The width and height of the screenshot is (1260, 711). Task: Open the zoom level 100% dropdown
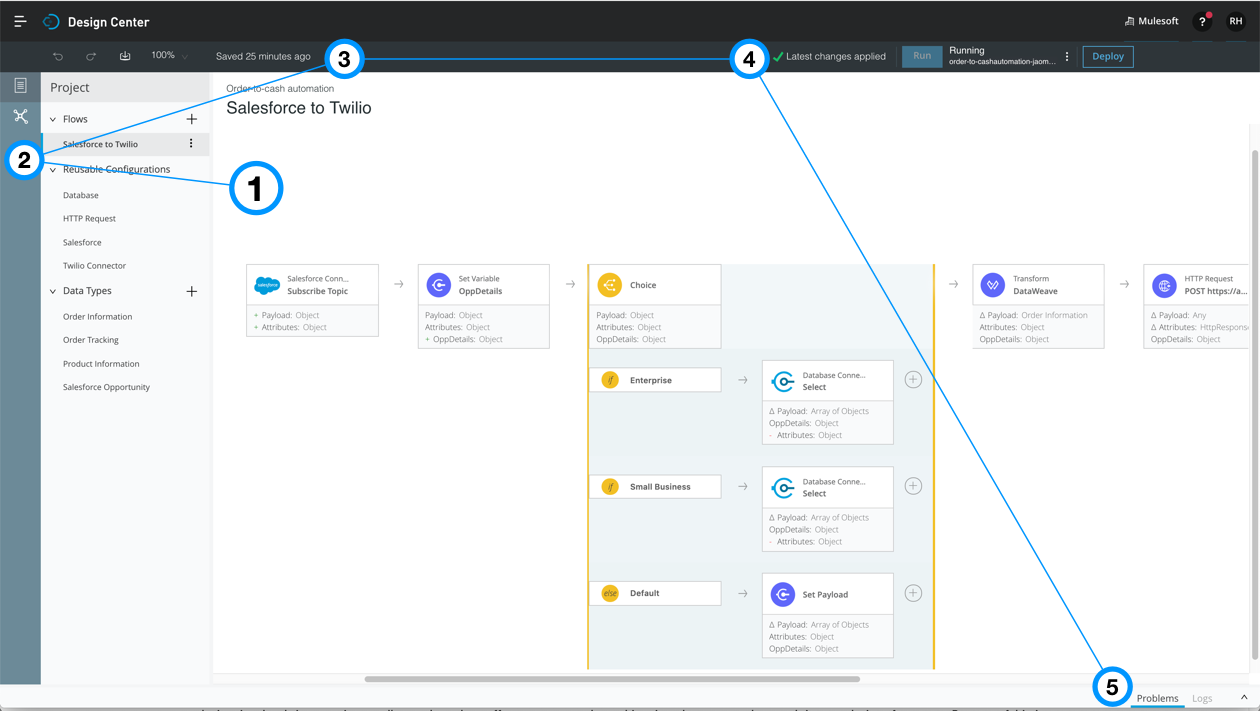(x=169, y=56)
